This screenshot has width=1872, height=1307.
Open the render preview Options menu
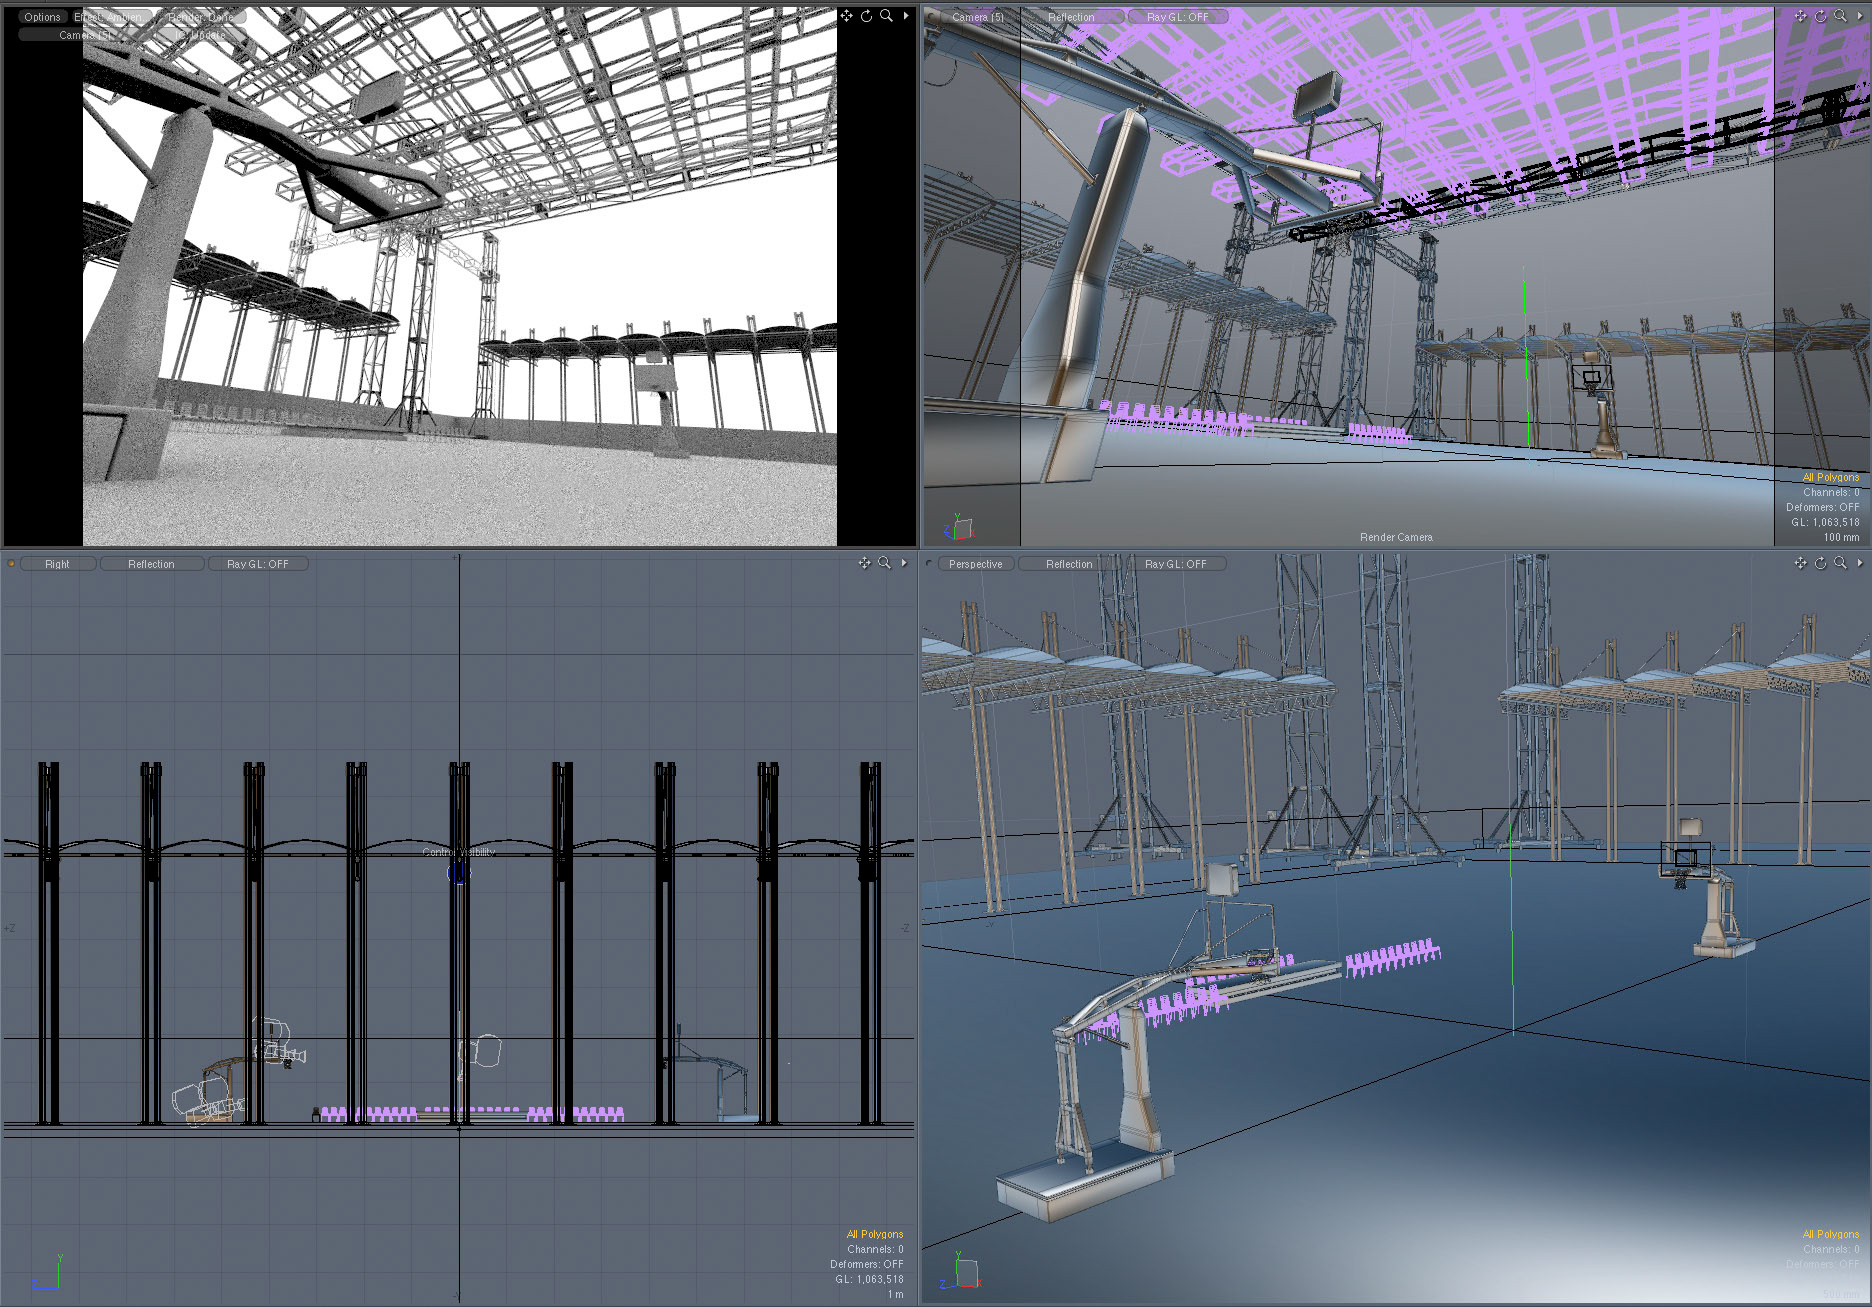[42, 17]
